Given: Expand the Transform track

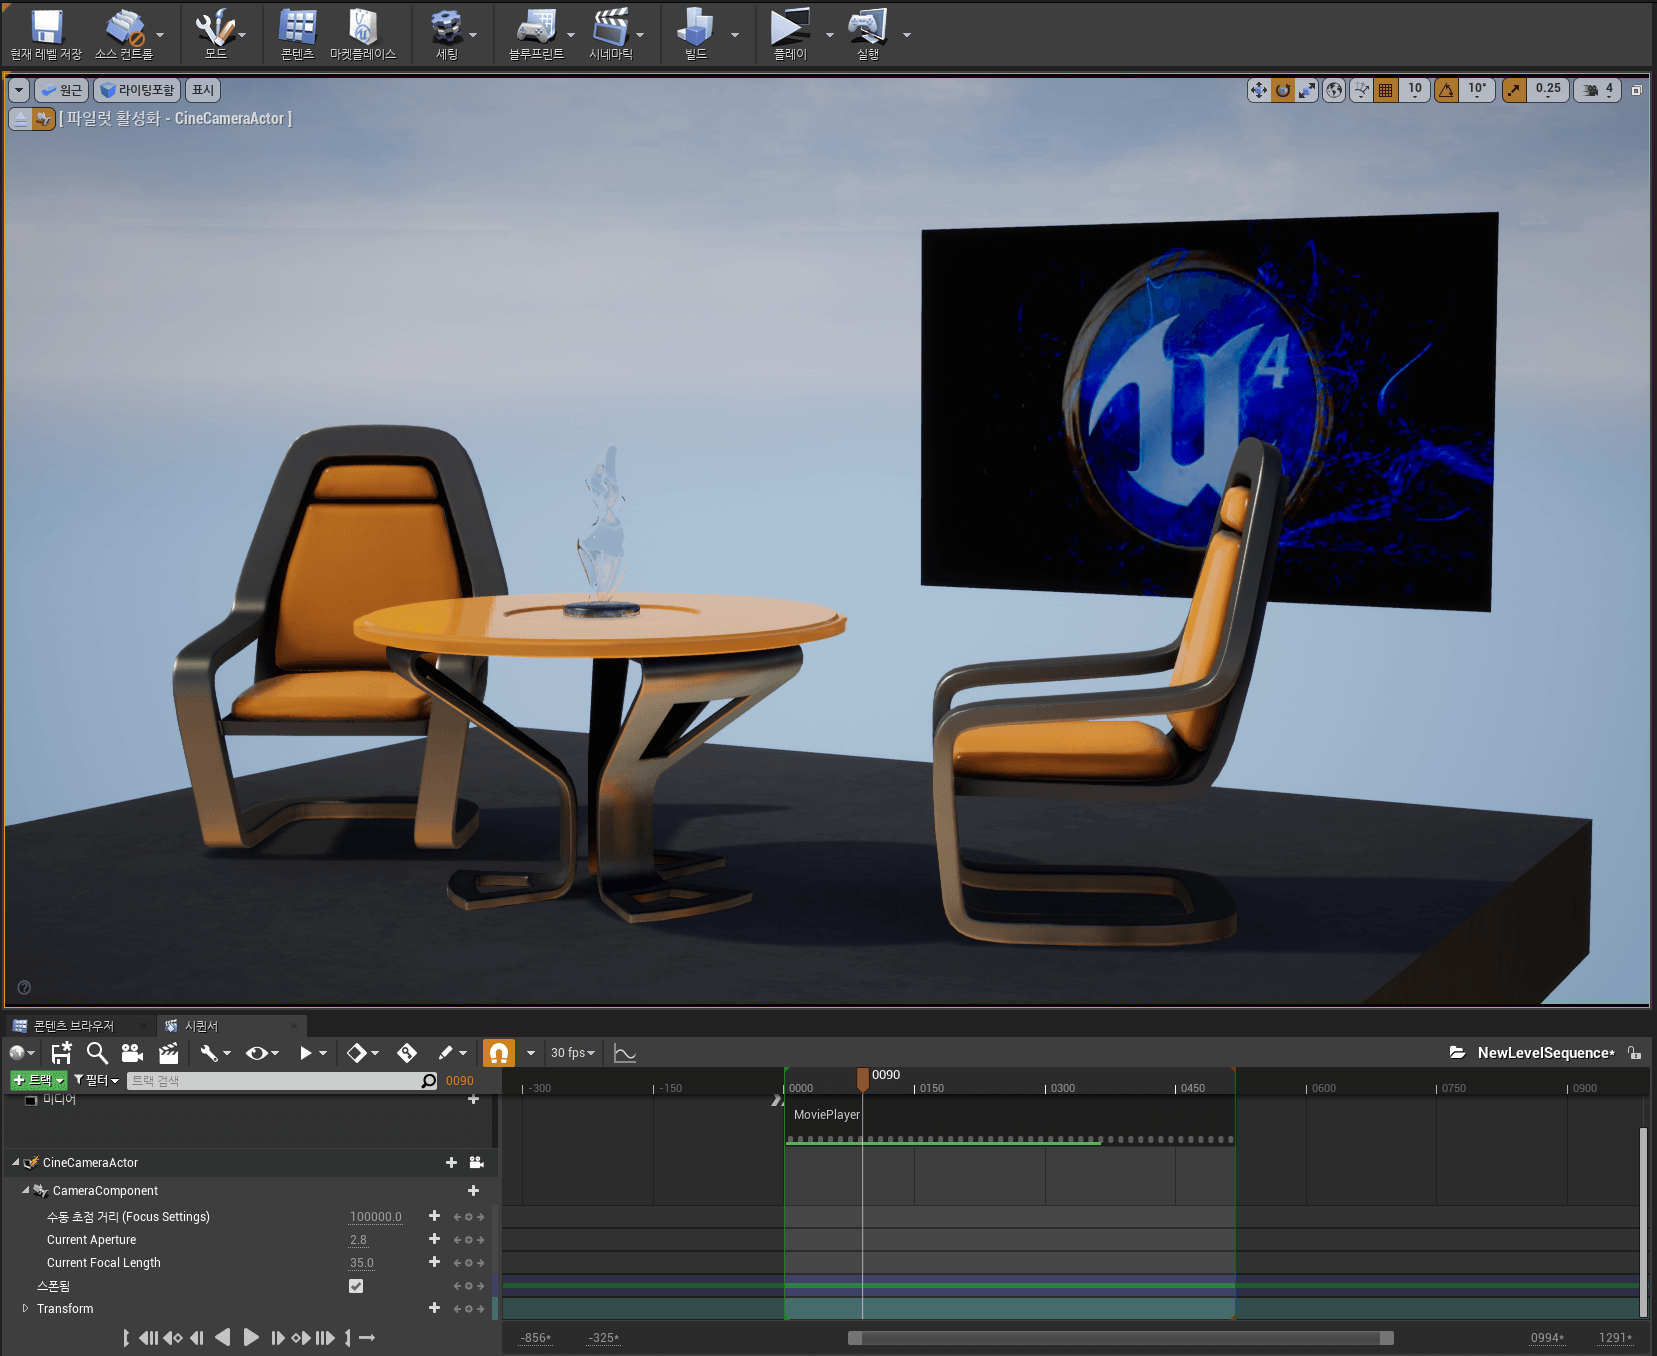Looking at the screenshot, I should (x=25, y=1308).
